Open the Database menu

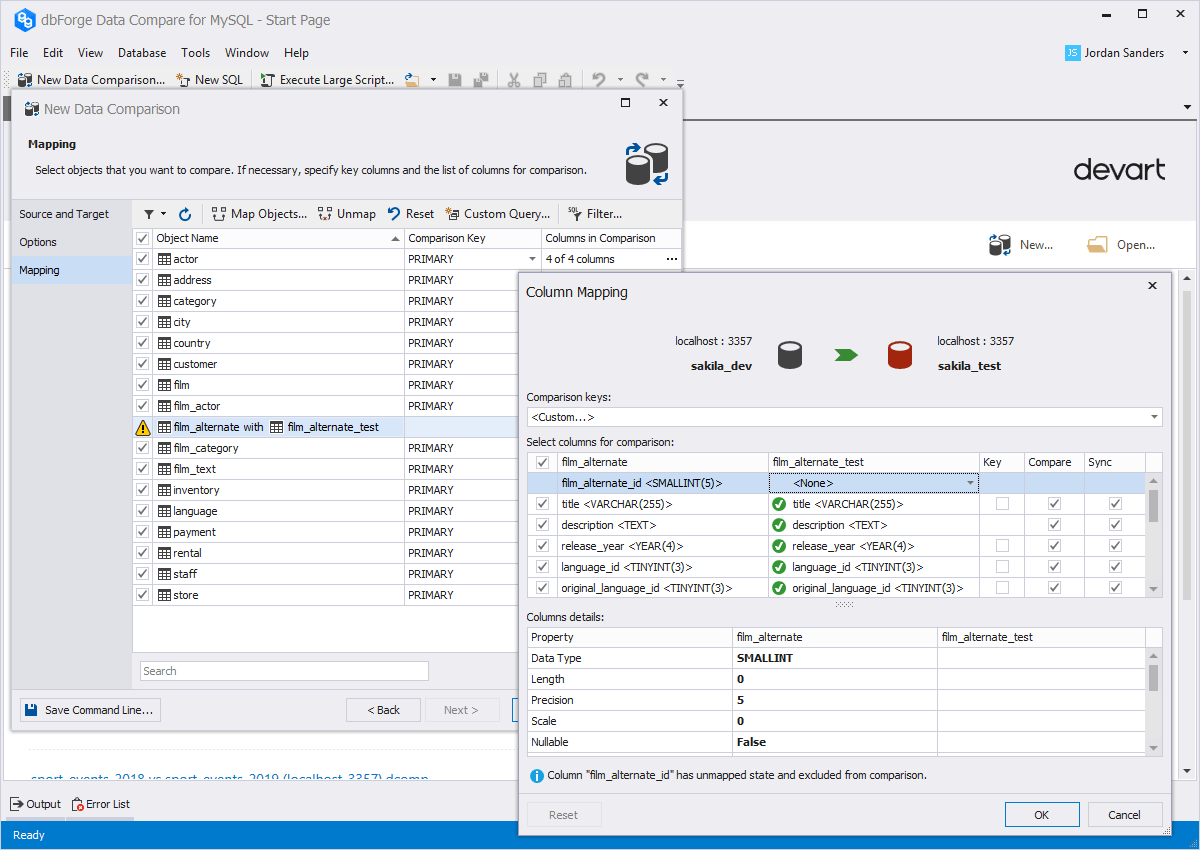(141, 53)
